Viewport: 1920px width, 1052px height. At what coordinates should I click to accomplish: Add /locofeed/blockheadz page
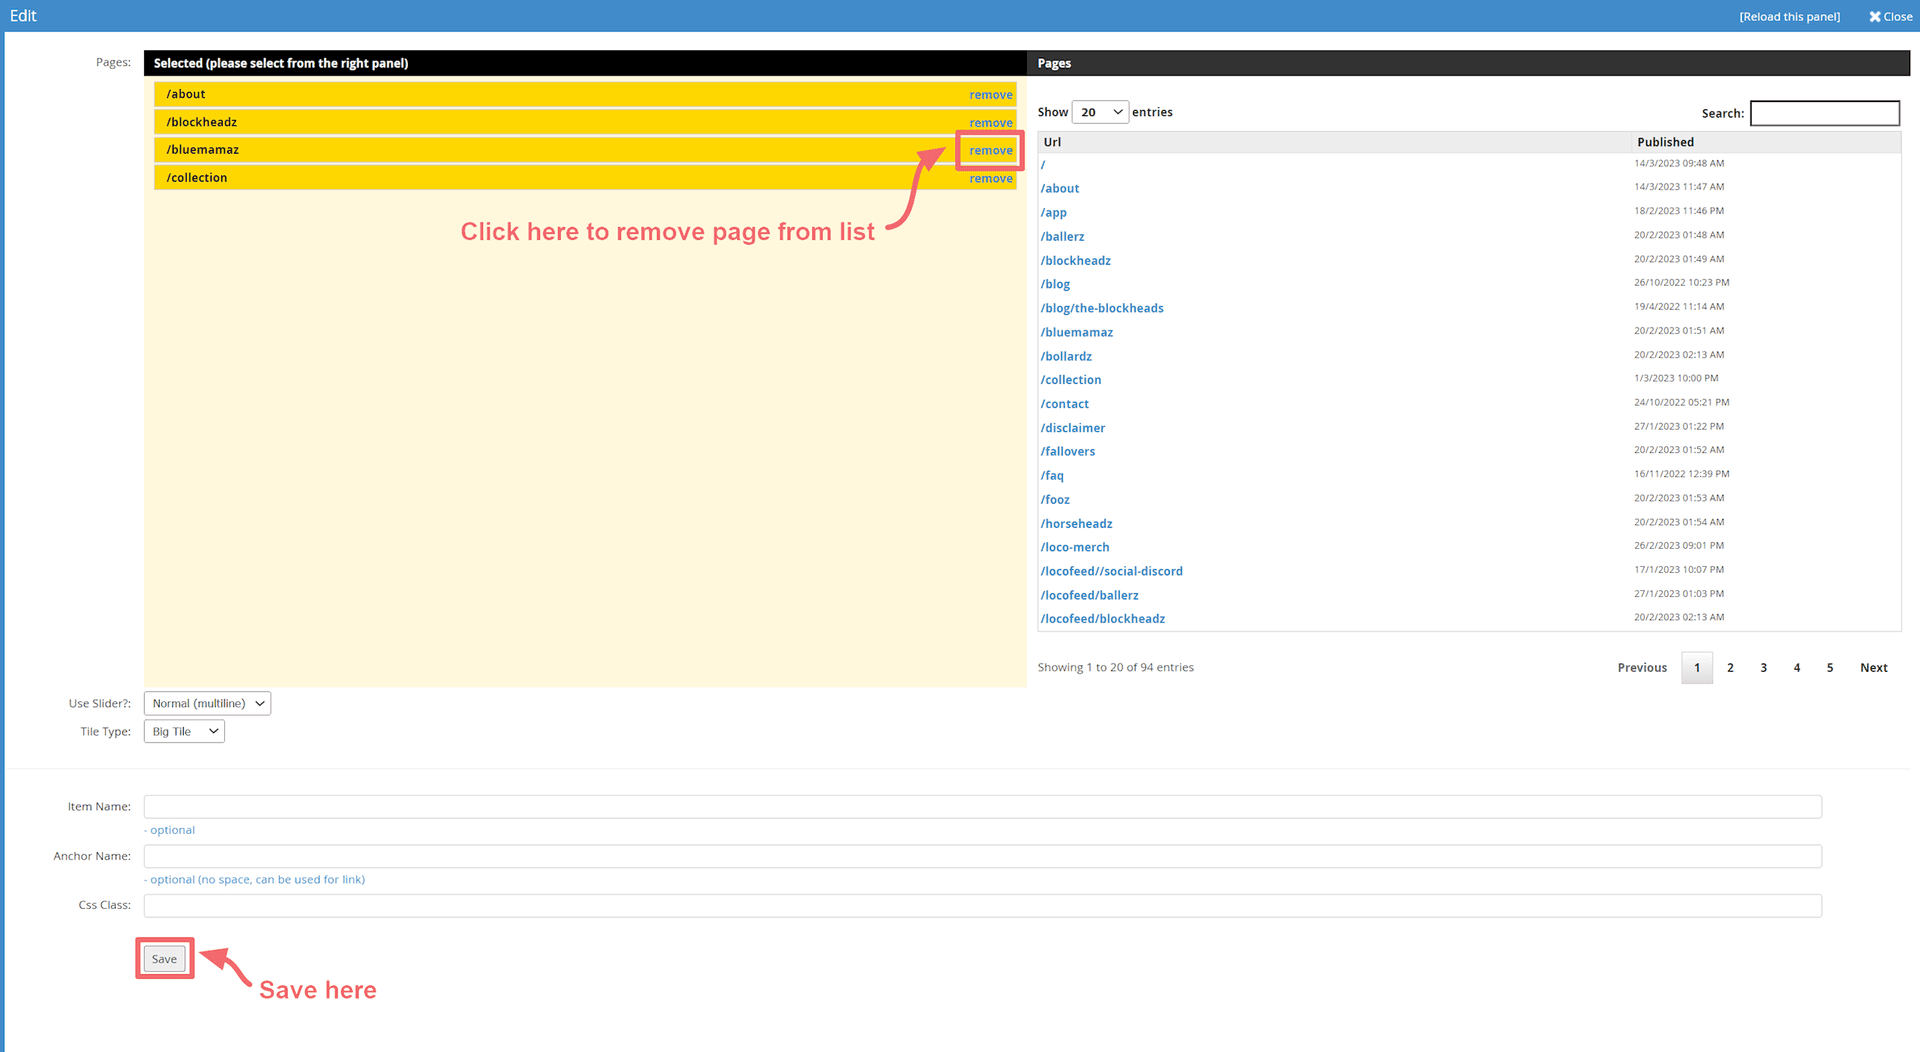click(1102, 618)
